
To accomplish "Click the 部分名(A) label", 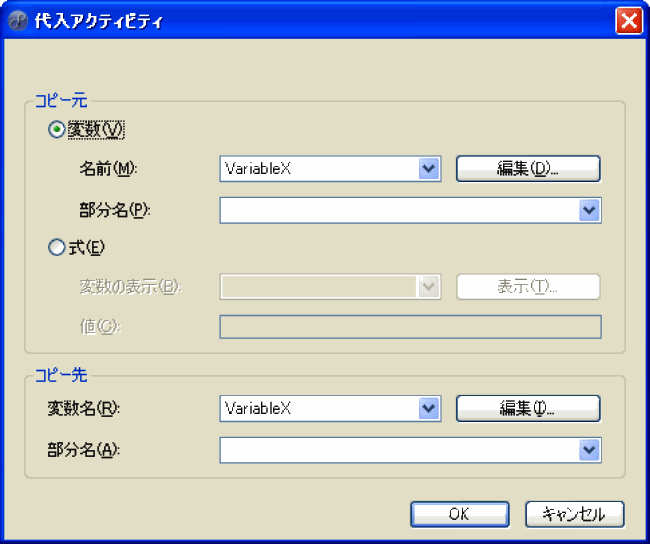I will click(x=83, y=450).
